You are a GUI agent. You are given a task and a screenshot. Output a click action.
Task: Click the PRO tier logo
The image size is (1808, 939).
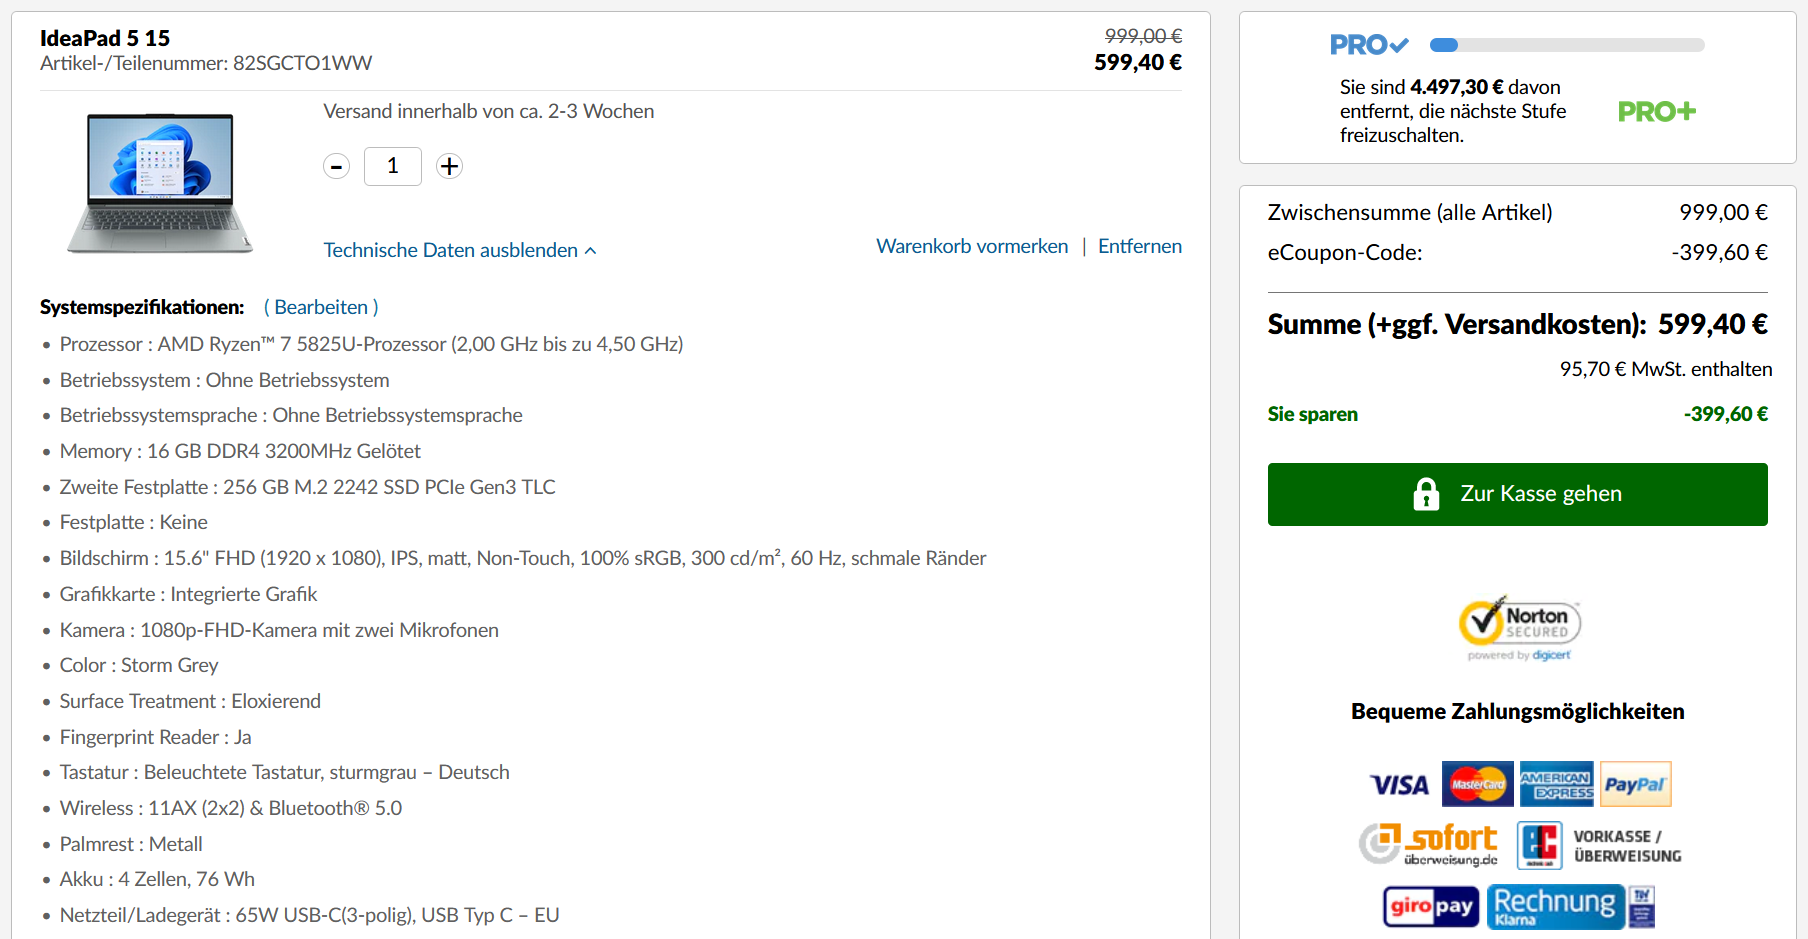pos(1368,45)
